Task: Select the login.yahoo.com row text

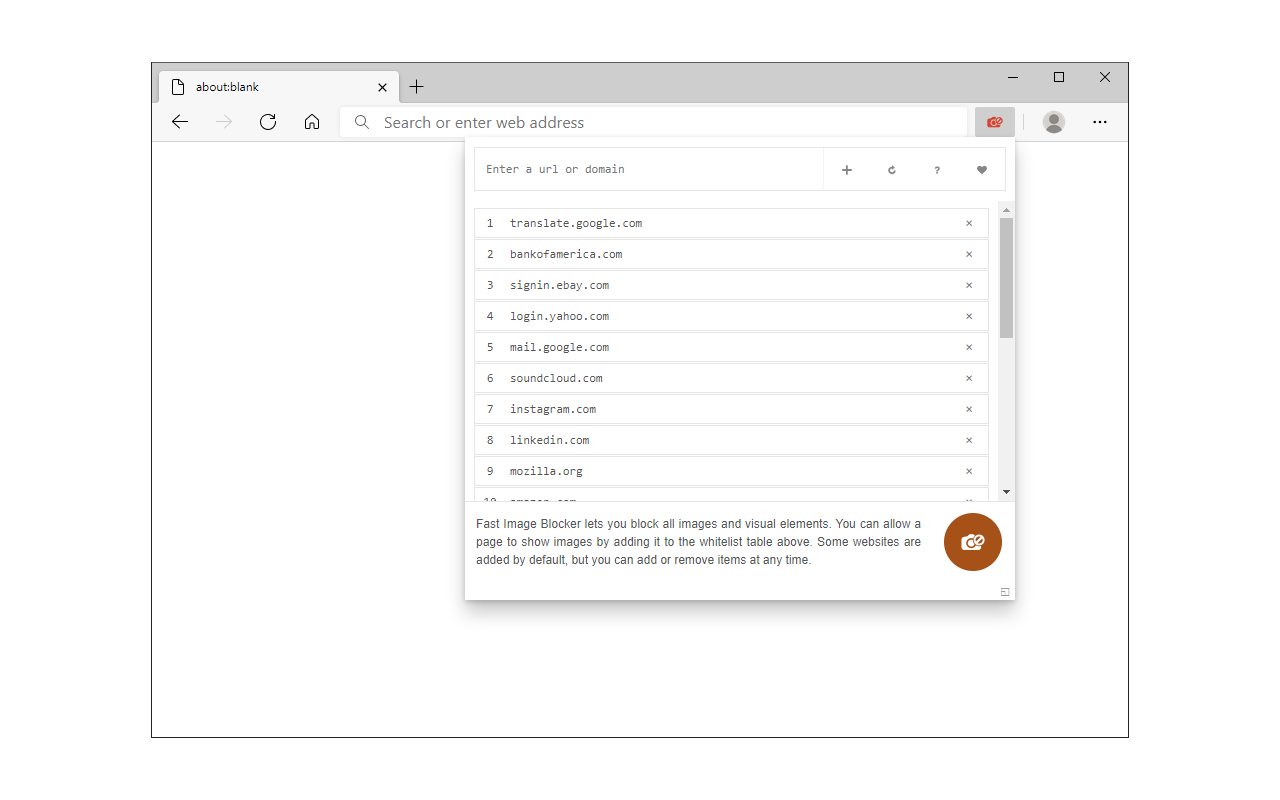Action: (559, 316)
